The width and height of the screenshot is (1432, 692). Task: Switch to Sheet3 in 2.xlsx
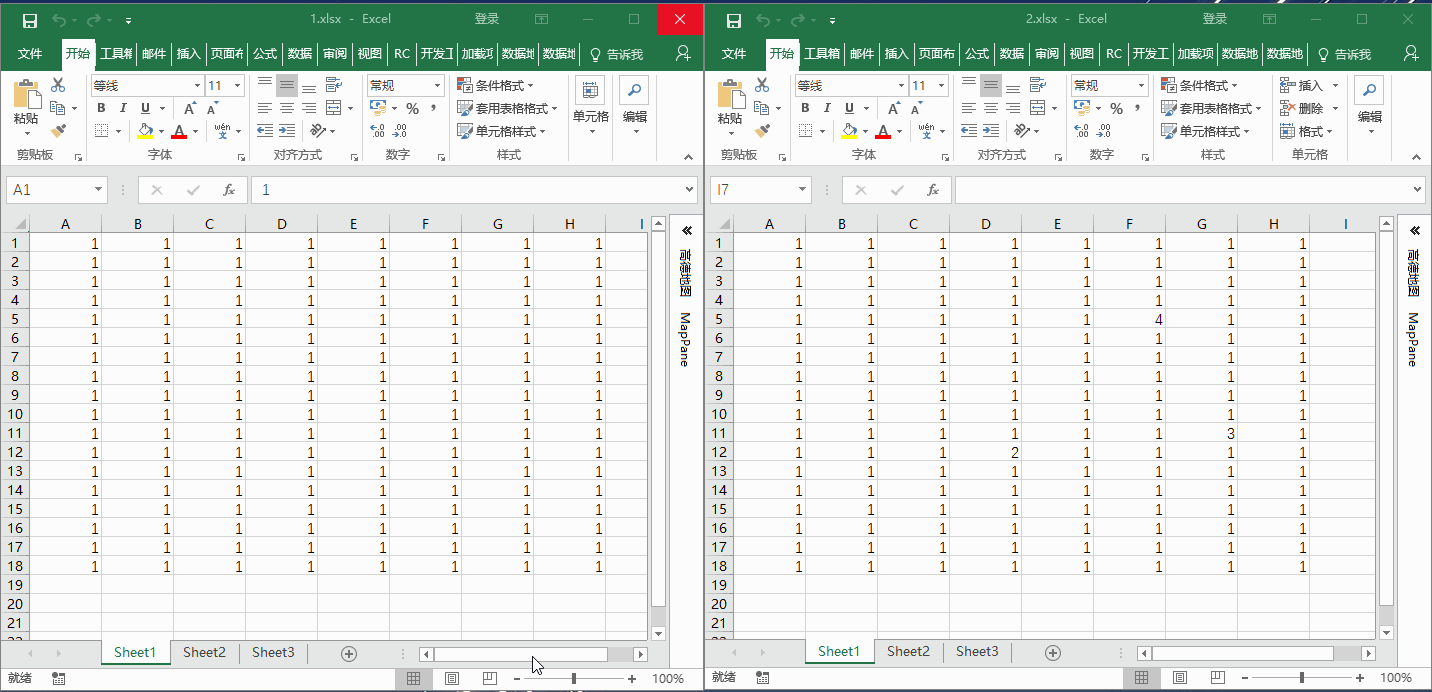pos(977,652)
